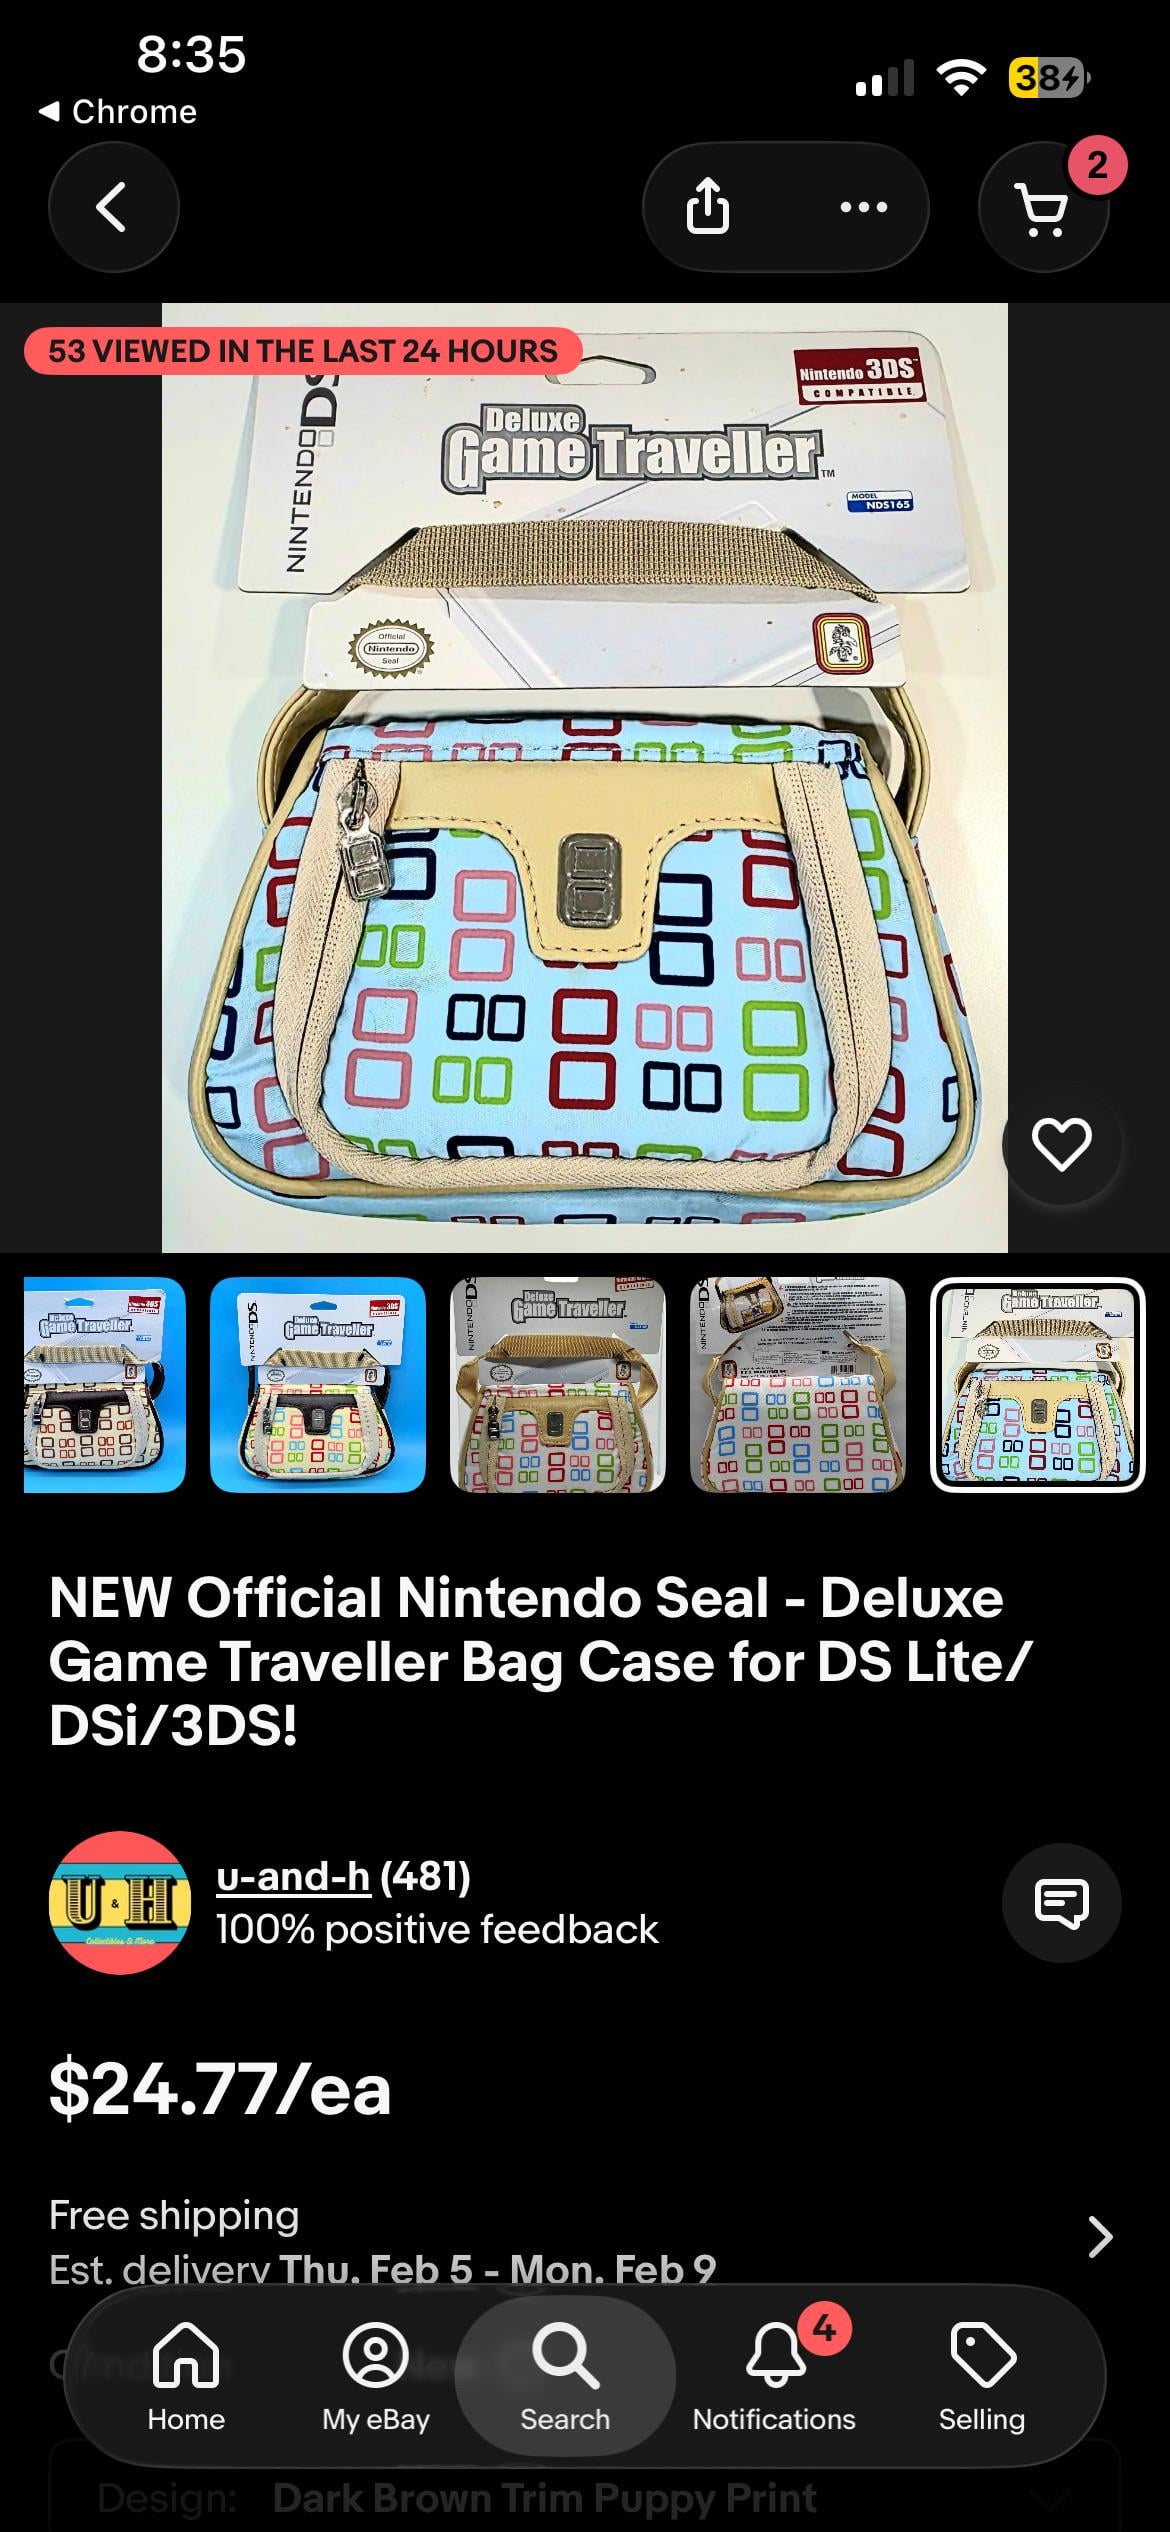The height and width of the screenshot is (2532, 1170).
Task: Open Notifications with 4 alerts
Action: [x=774, y=2376]
